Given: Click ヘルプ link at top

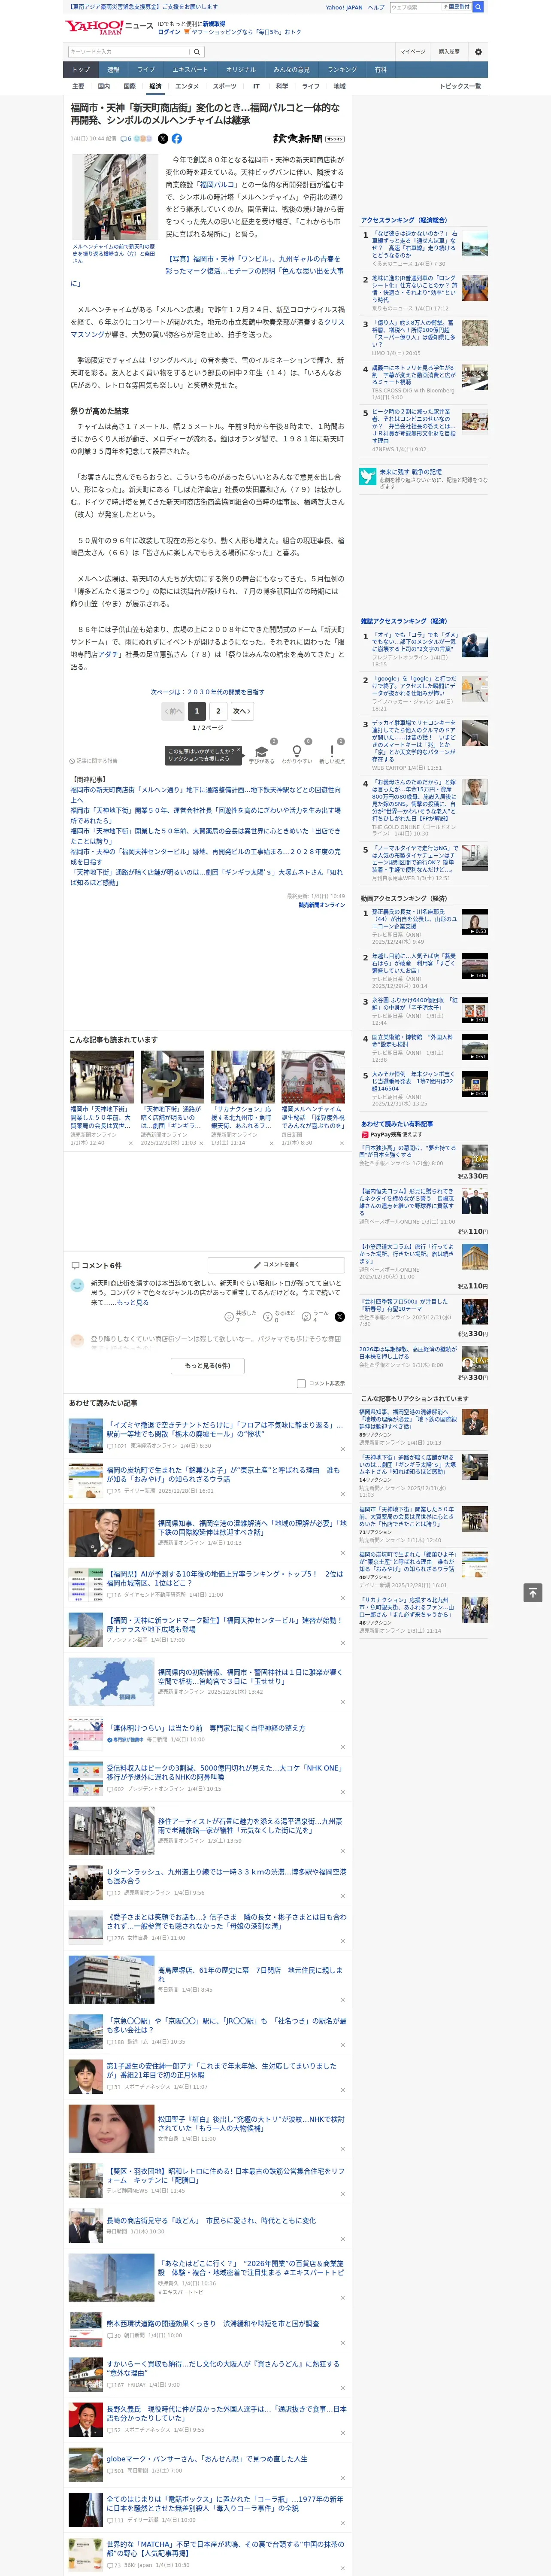Looking at the screenshot, I should pyautogui.click(x=375, y=7).
